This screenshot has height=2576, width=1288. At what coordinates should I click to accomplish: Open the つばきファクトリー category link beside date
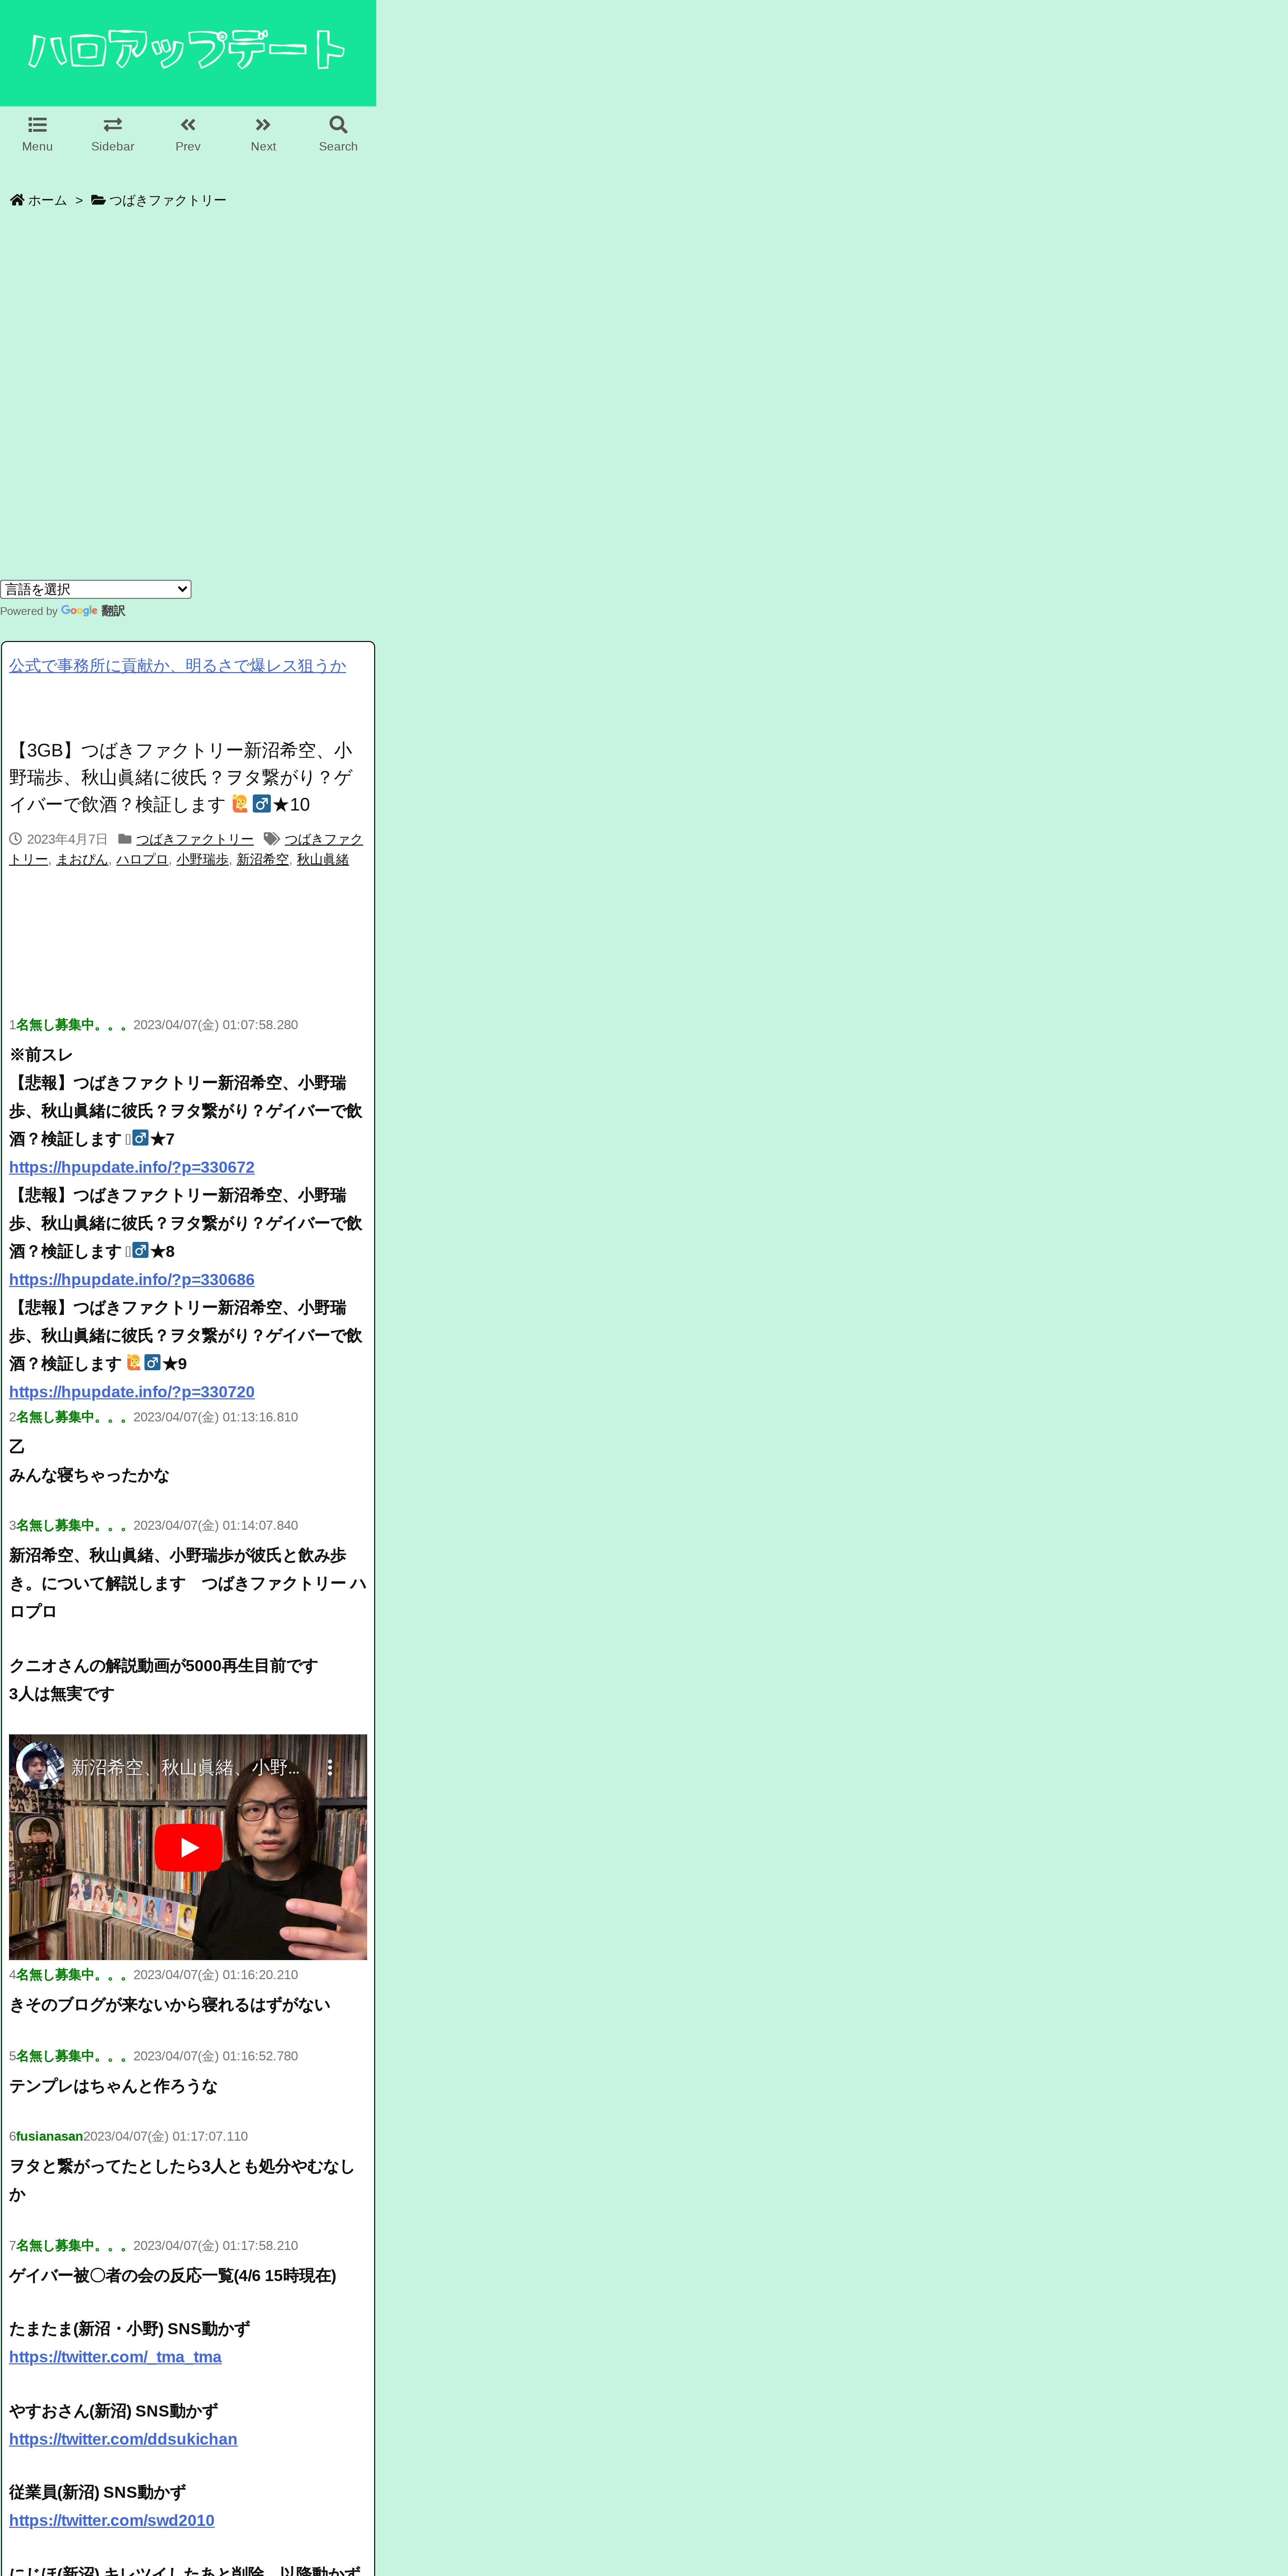tap(195, 839)
